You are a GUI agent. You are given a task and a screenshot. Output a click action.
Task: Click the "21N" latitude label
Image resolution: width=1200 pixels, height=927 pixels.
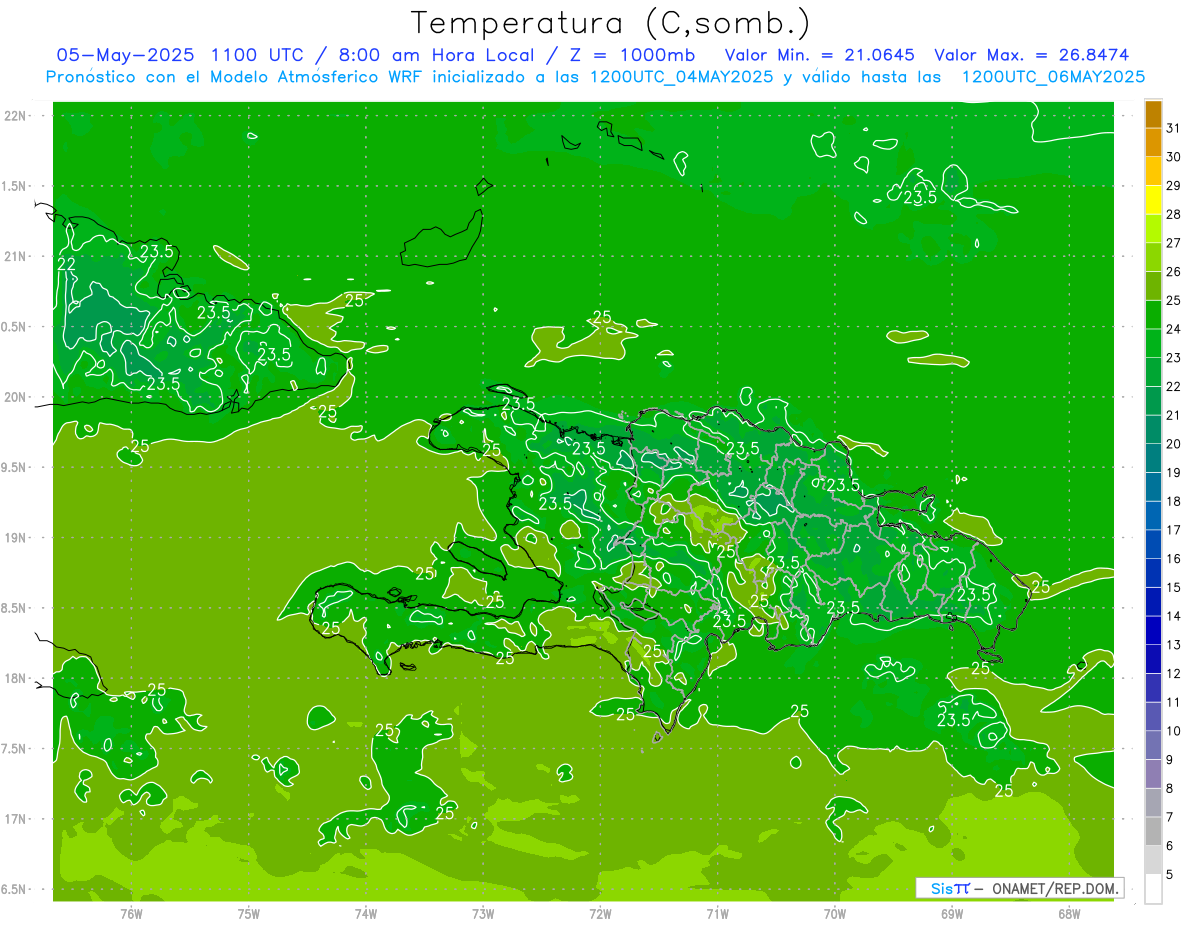click(x=15, y=256)
